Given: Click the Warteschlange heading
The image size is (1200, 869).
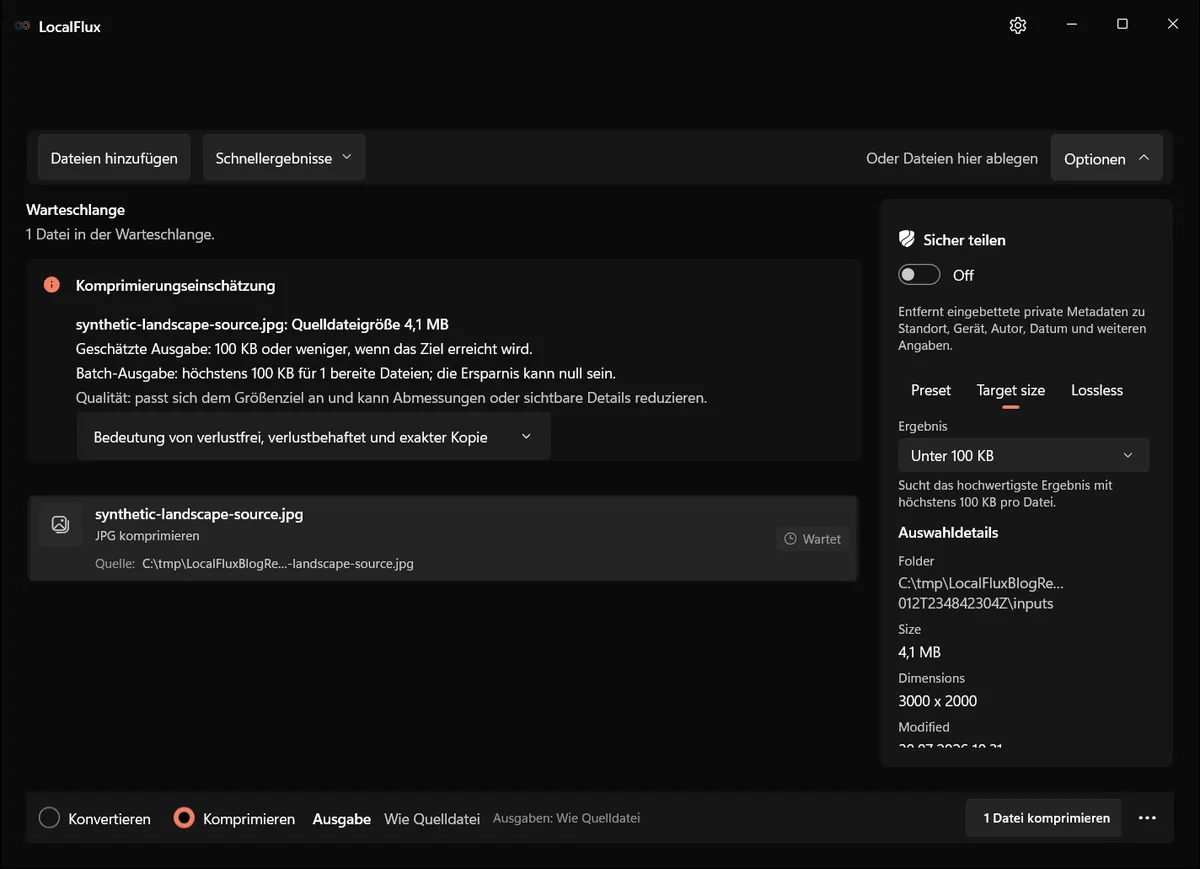Looking at the screenshot, I should 75,210.
